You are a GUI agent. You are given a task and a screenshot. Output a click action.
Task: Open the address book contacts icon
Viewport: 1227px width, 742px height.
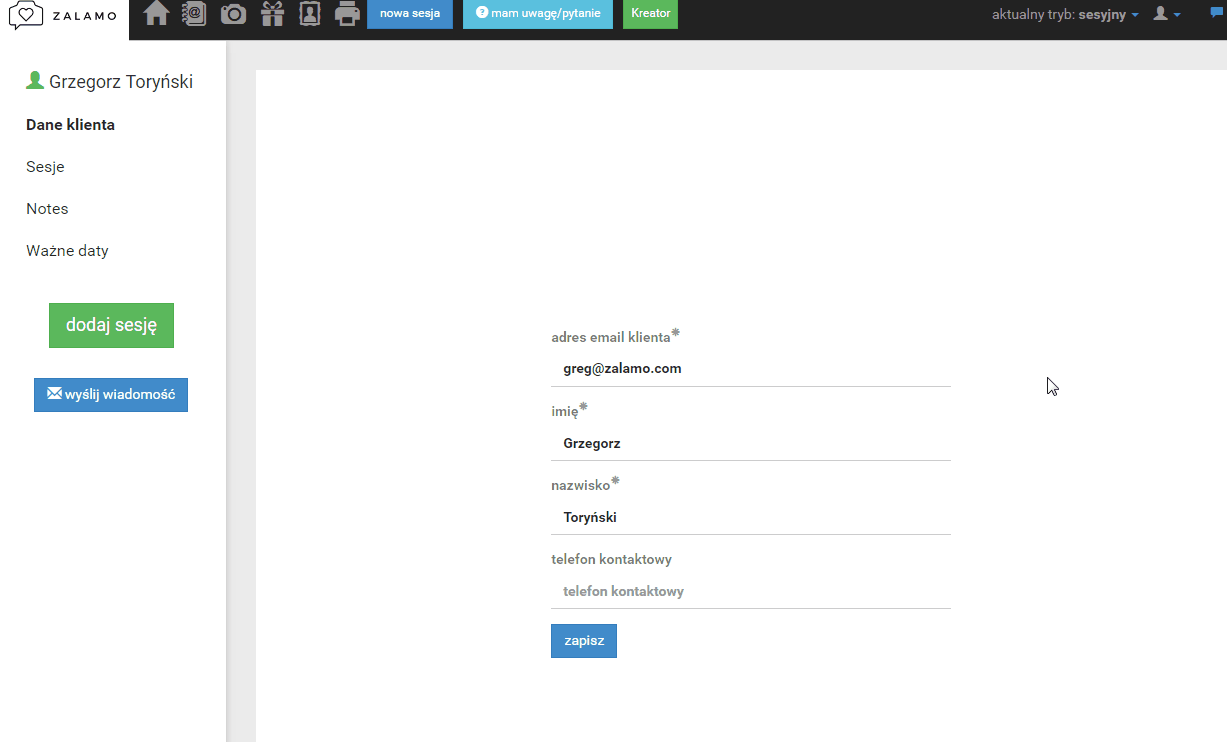(x=194, y=14)
